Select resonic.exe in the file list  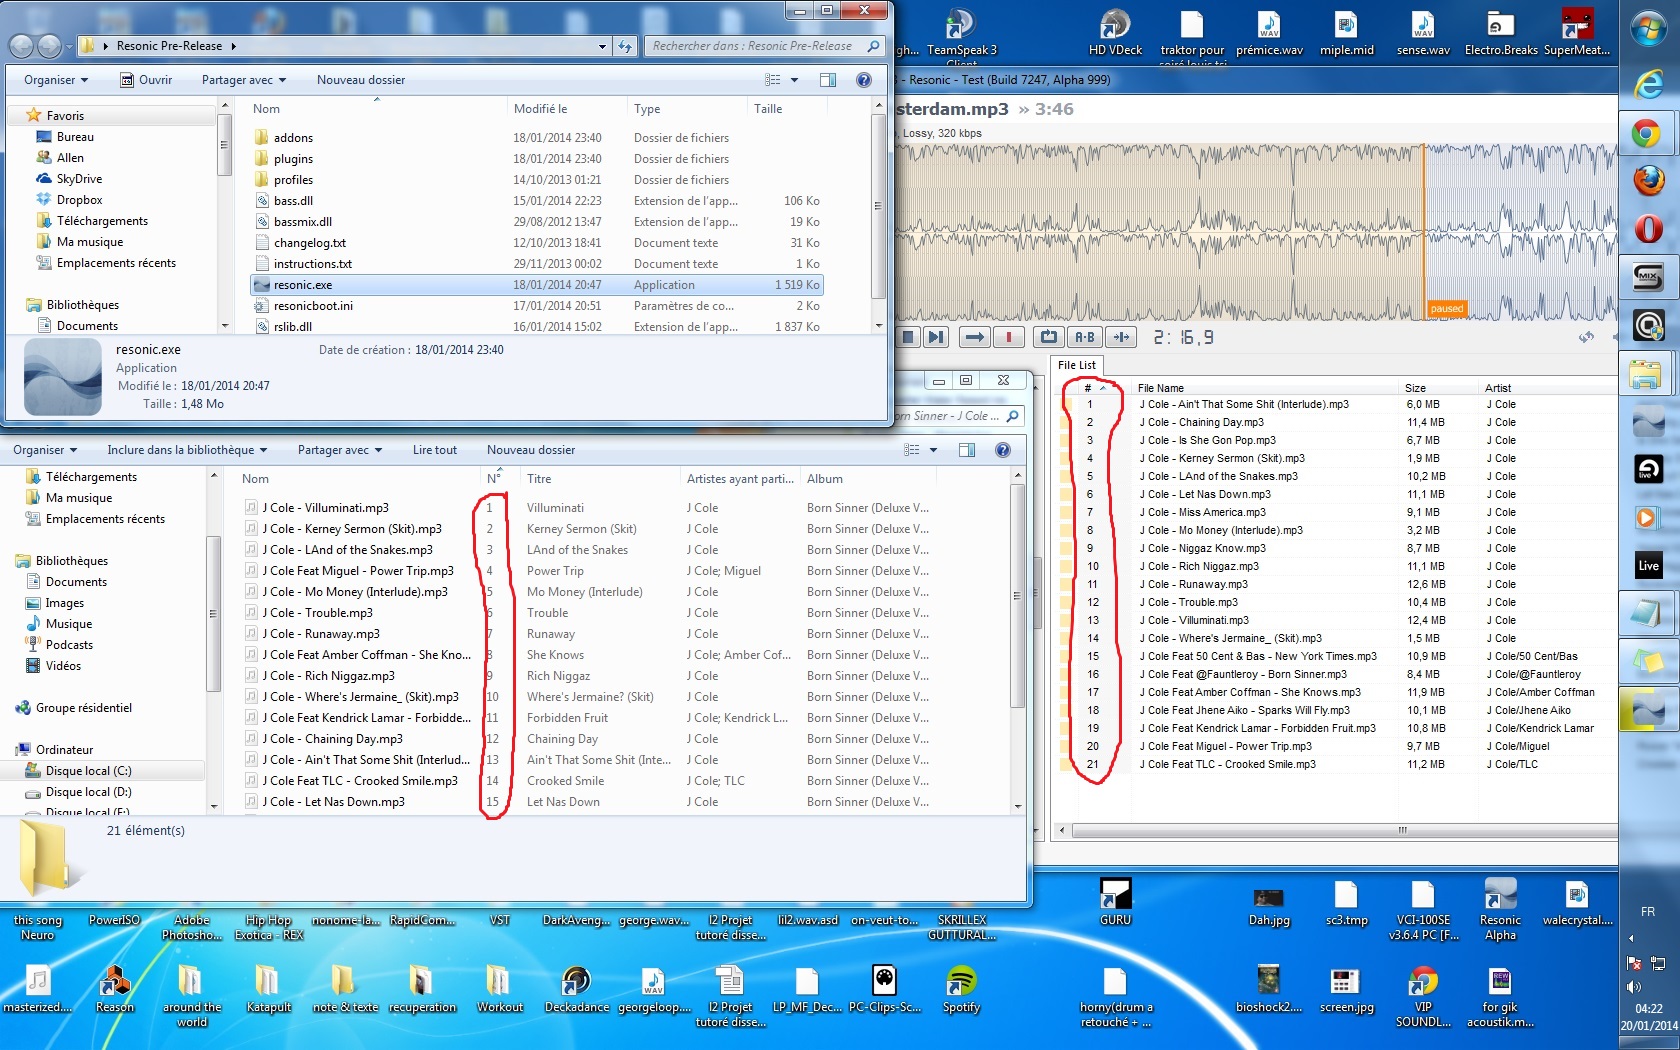tap(303, 285)
